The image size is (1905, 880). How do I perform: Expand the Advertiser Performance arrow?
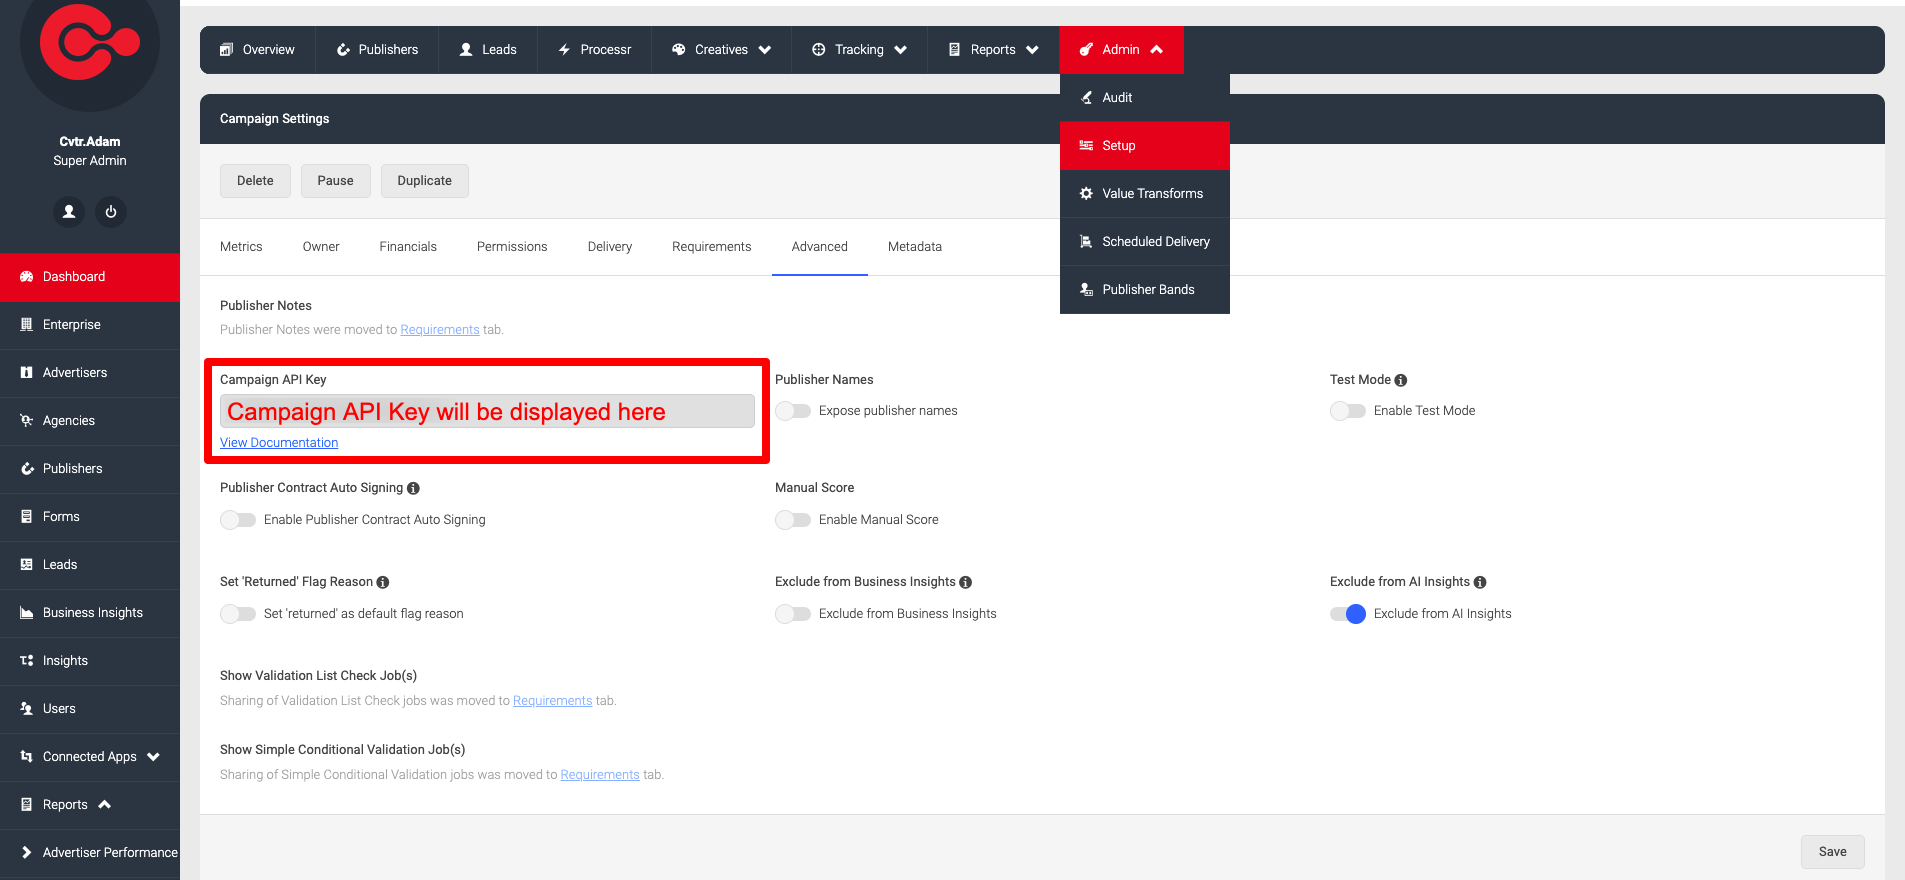pyautogui.click(x=27, y=853)
